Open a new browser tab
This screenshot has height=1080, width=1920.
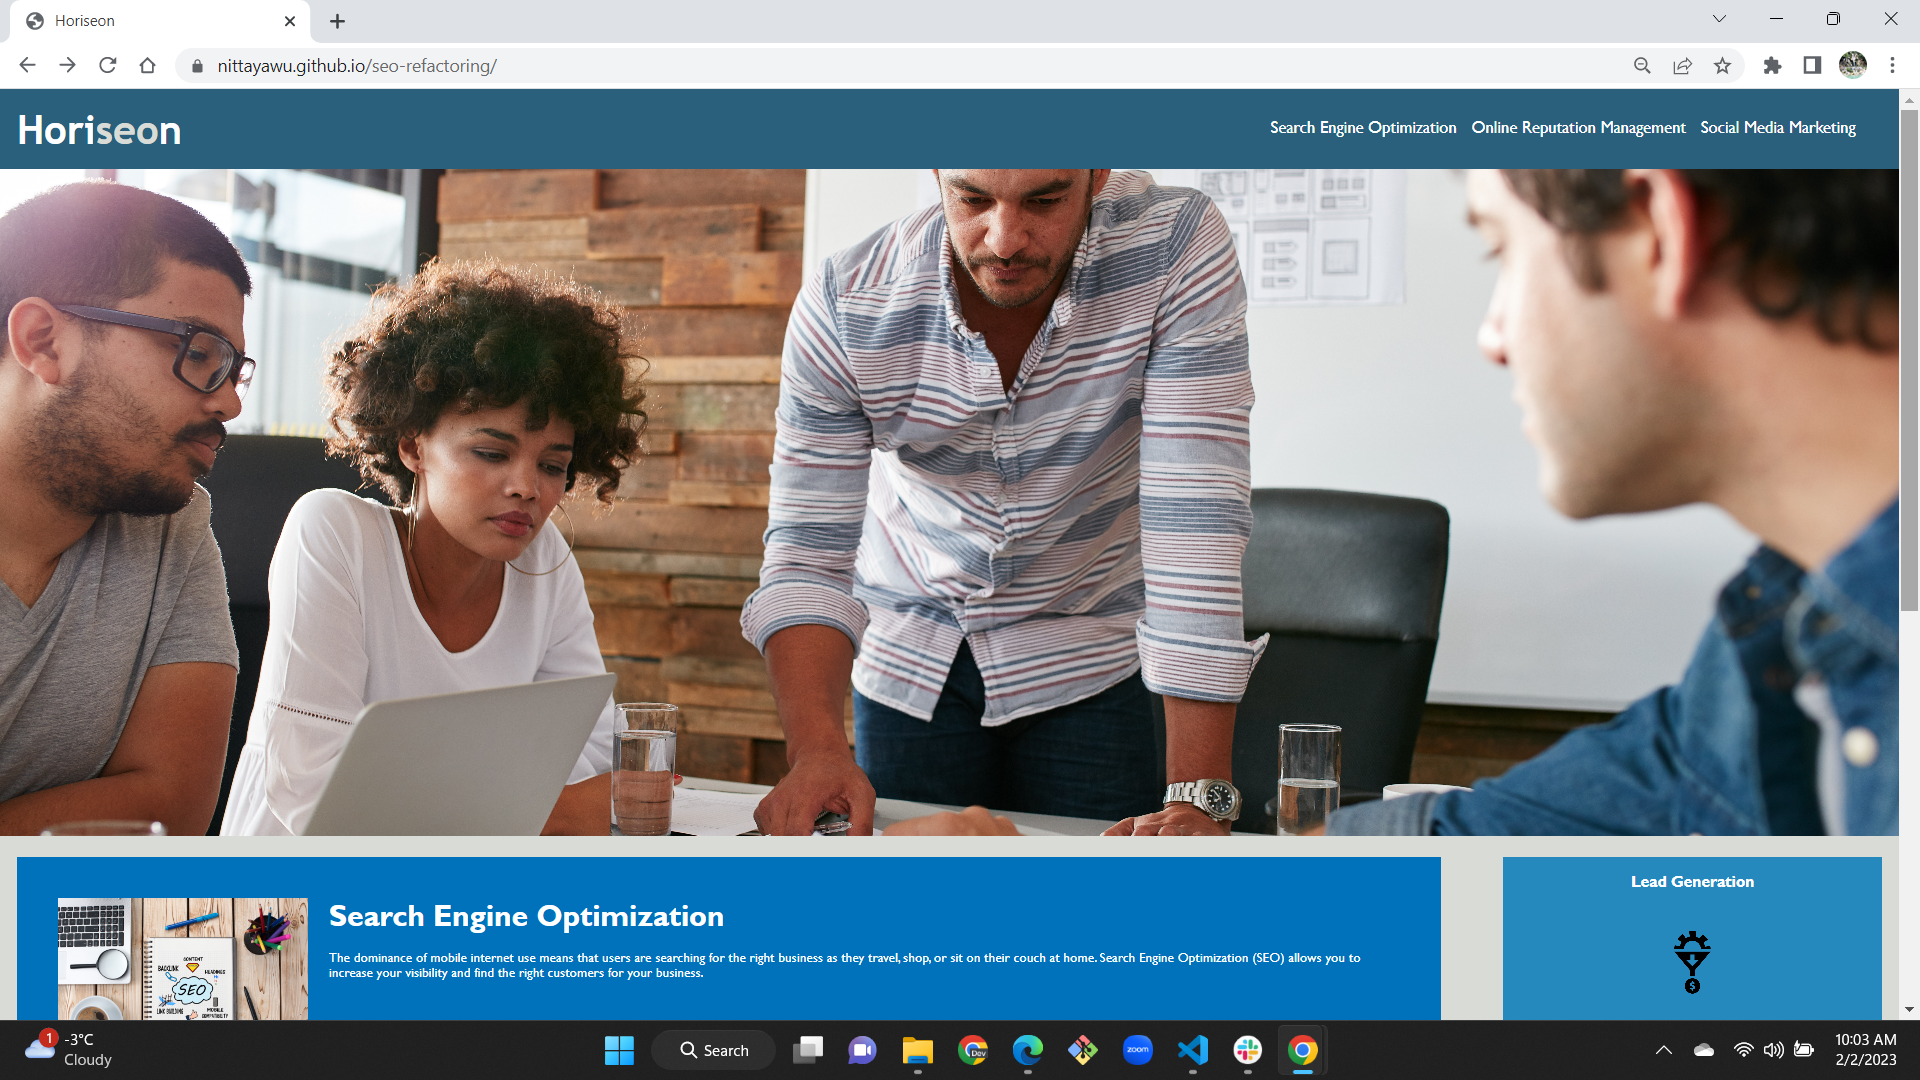point(338,21)
